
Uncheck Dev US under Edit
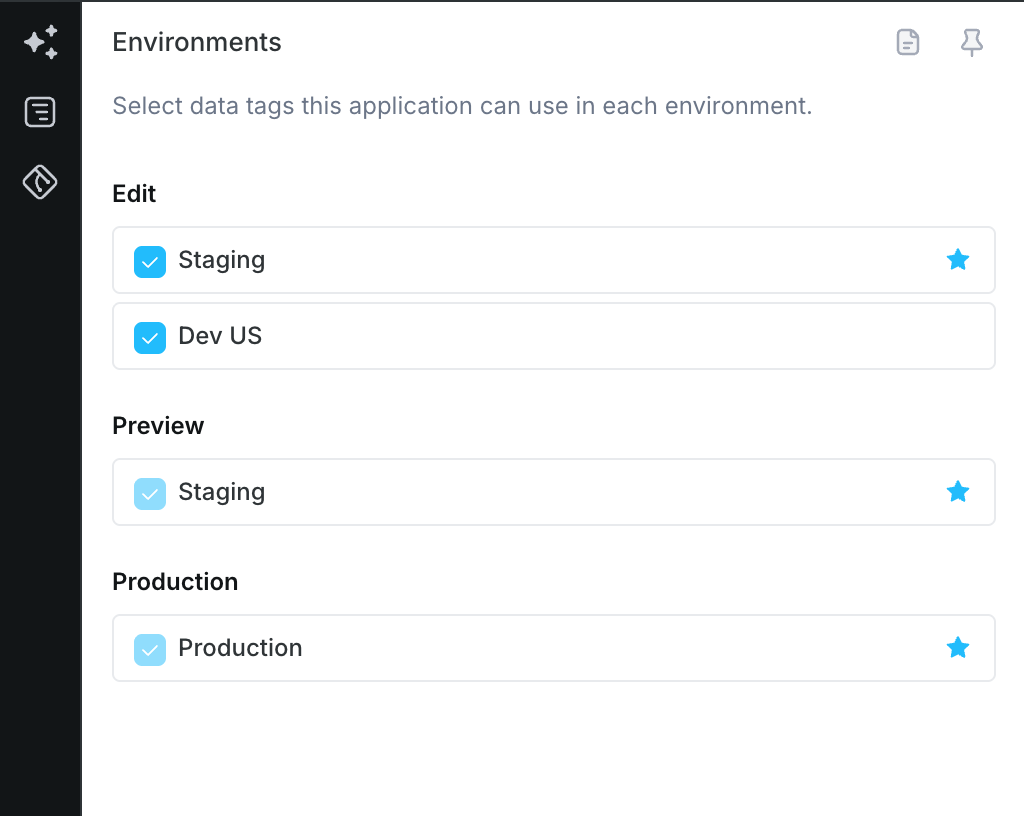tap(150, 337)
